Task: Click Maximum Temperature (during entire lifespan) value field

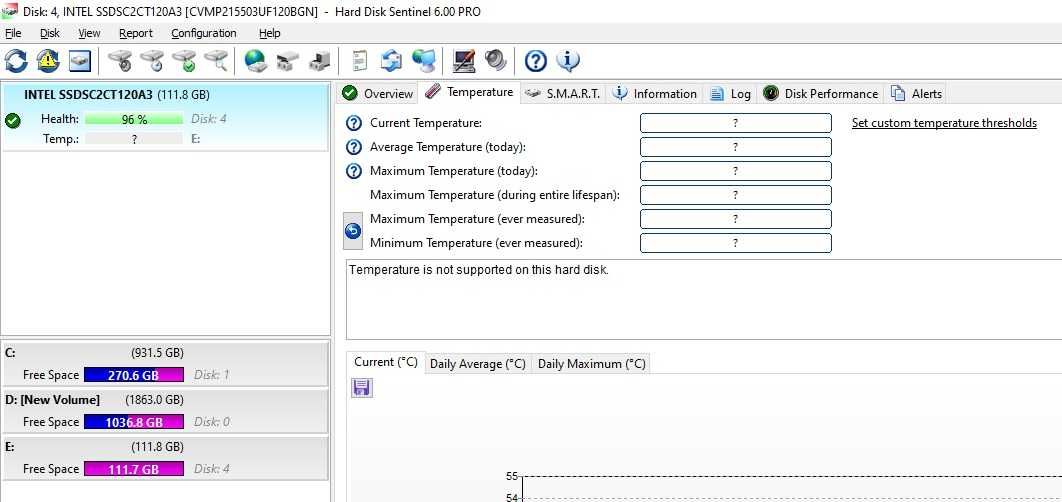Action: pyautogui.click(x=736, y=195)
